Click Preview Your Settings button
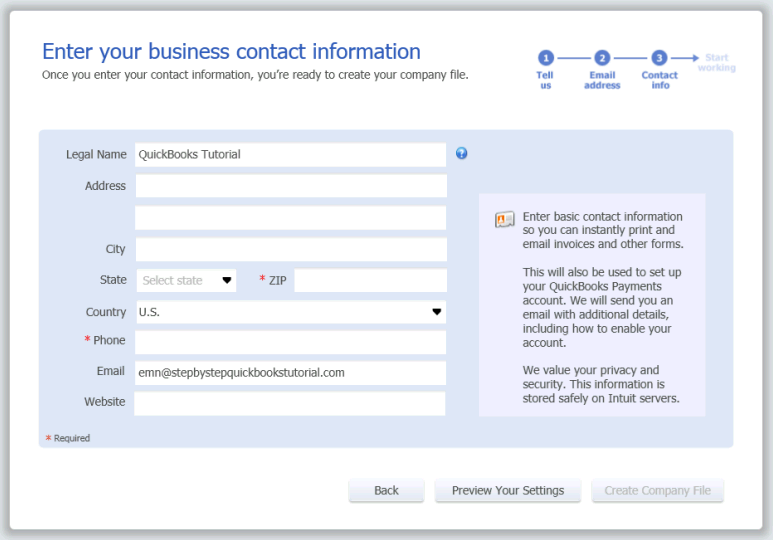Screen dimensions: 773x540 508,491
